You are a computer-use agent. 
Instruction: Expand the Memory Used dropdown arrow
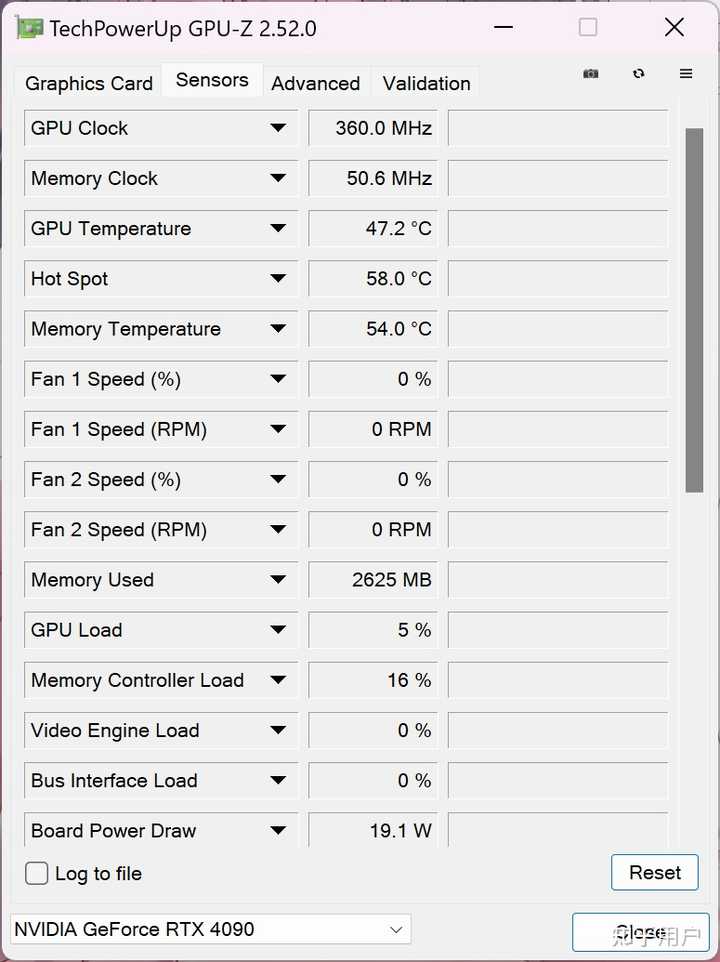point(278,580)
